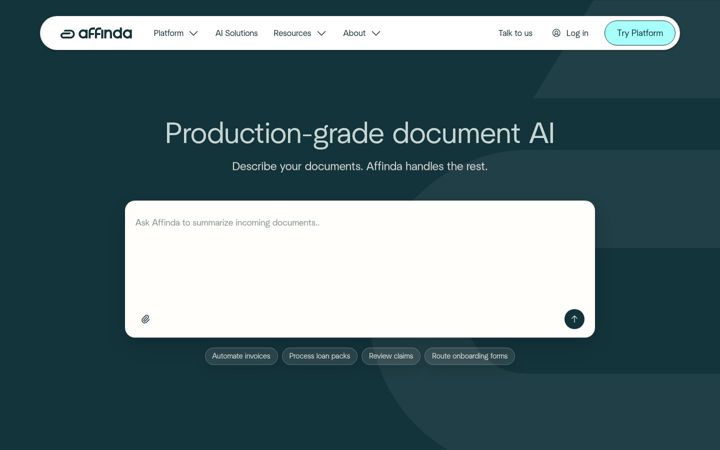Follow the Talk to us link

(x=515, y=33)
